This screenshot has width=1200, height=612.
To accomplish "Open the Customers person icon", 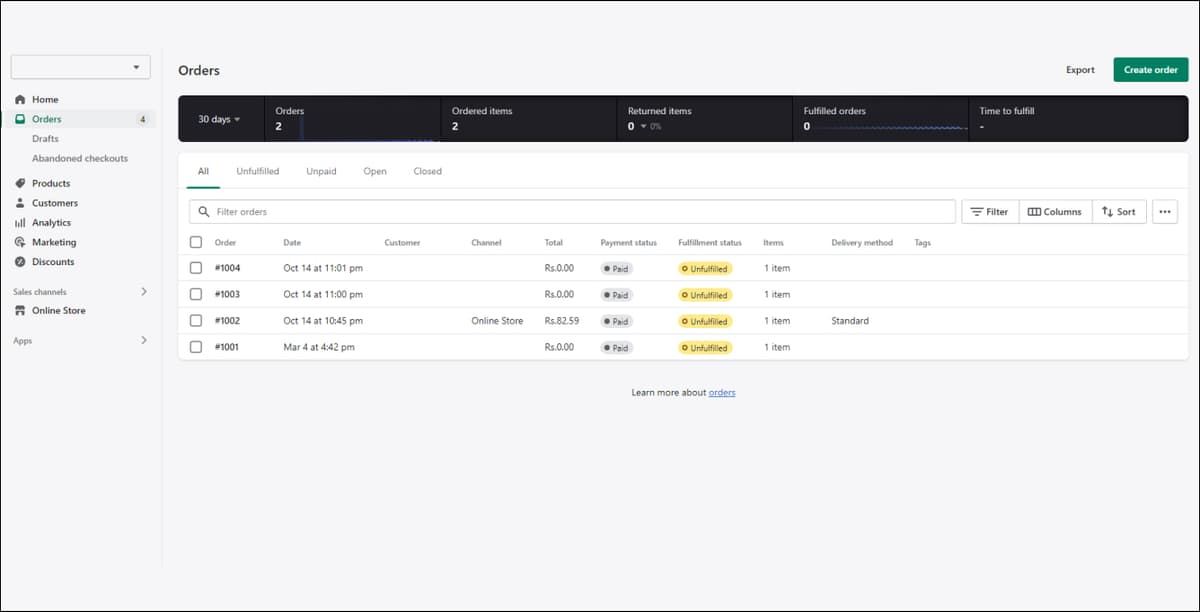I will [20, 203].
